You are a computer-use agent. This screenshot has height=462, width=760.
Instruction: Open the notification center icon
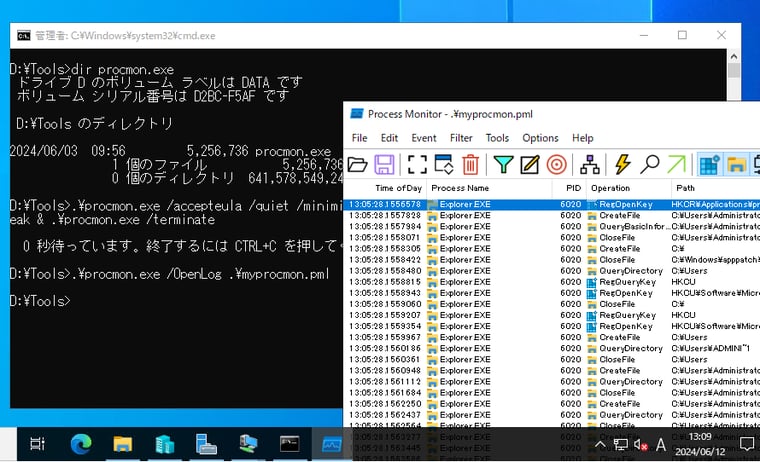tap(746, 444)
